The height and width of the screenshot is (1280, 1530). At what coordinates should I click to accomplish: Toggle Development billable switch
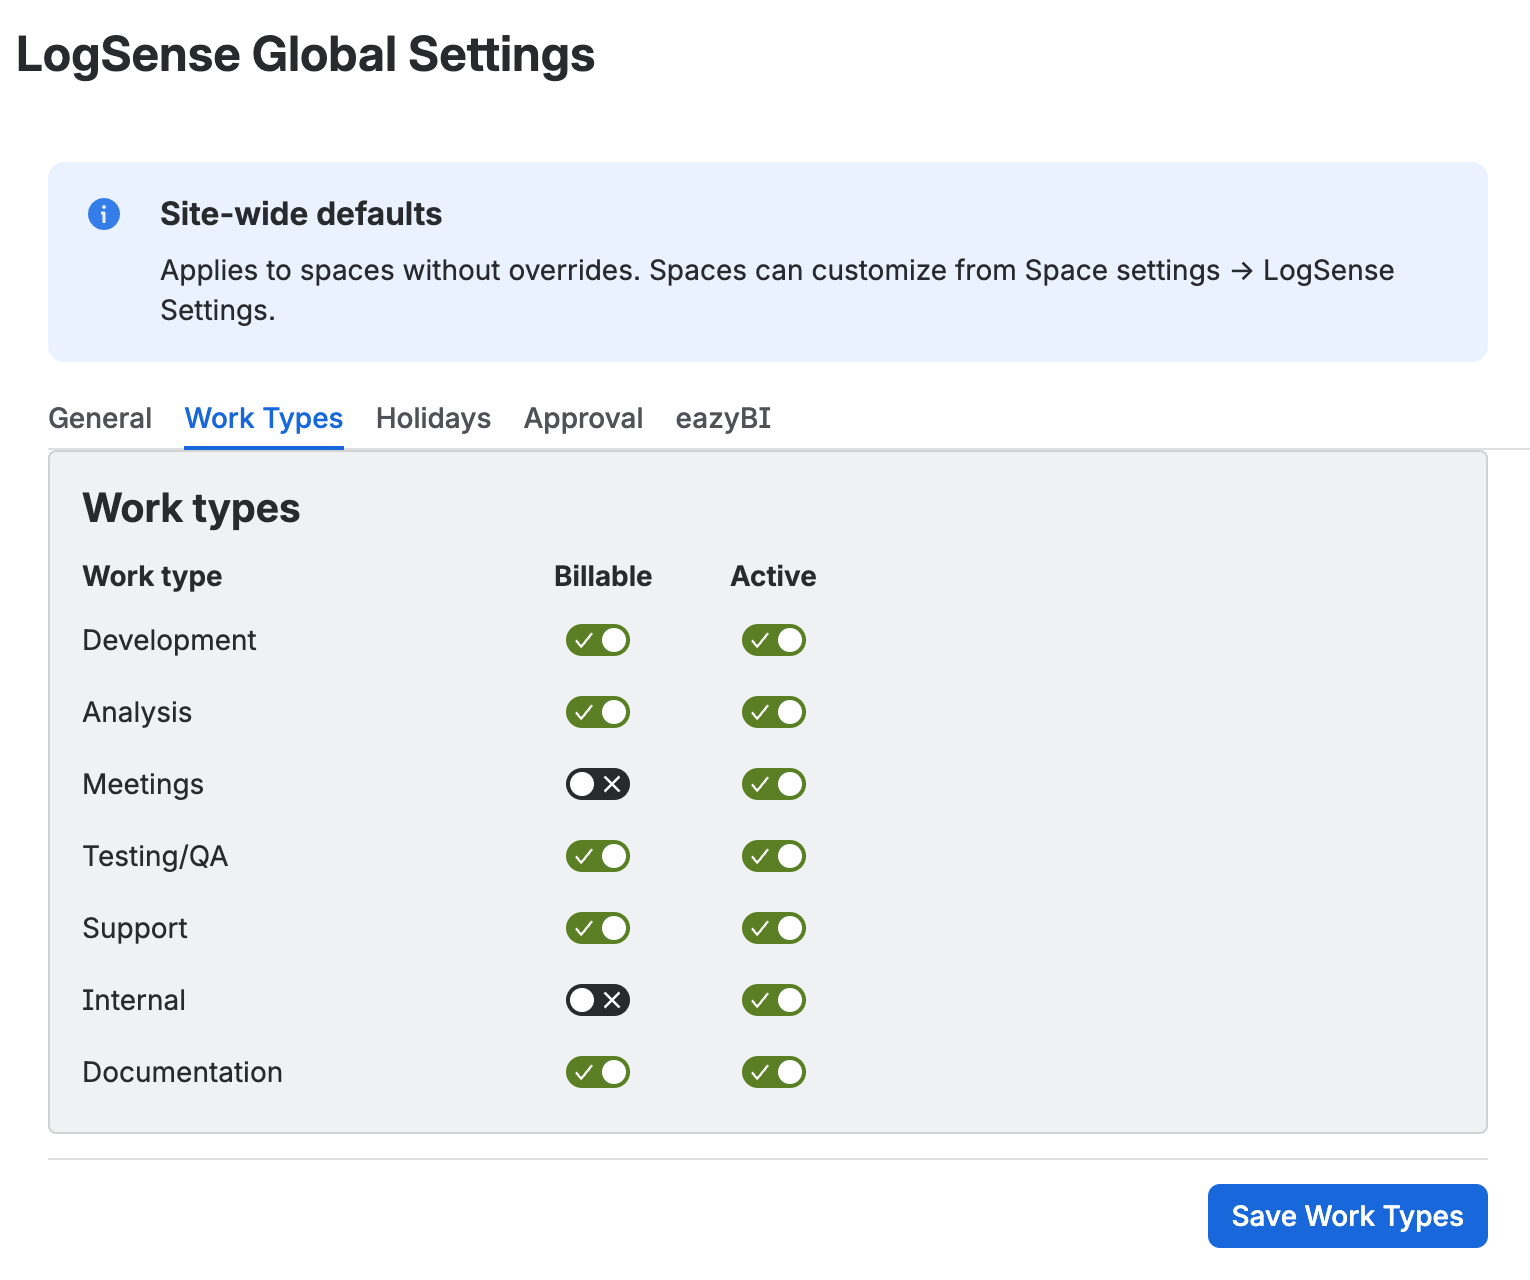pyautogui.click(x=598, y=640)
